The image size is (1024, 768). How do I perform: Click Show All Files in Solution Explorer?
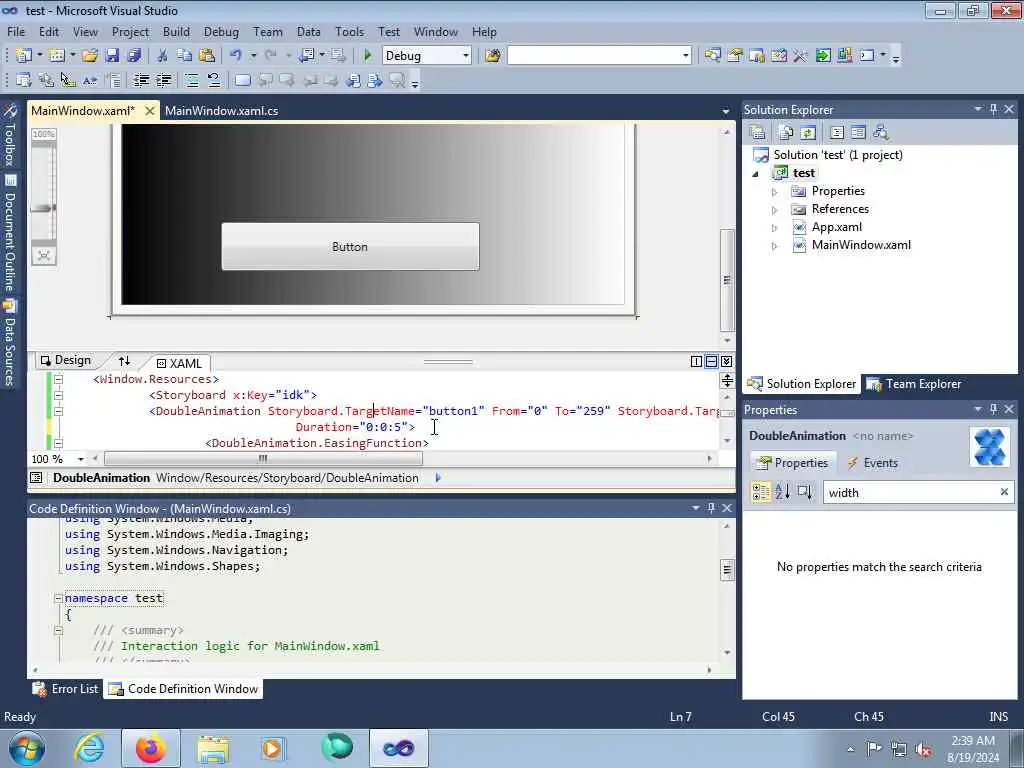(x=786, y=133)
